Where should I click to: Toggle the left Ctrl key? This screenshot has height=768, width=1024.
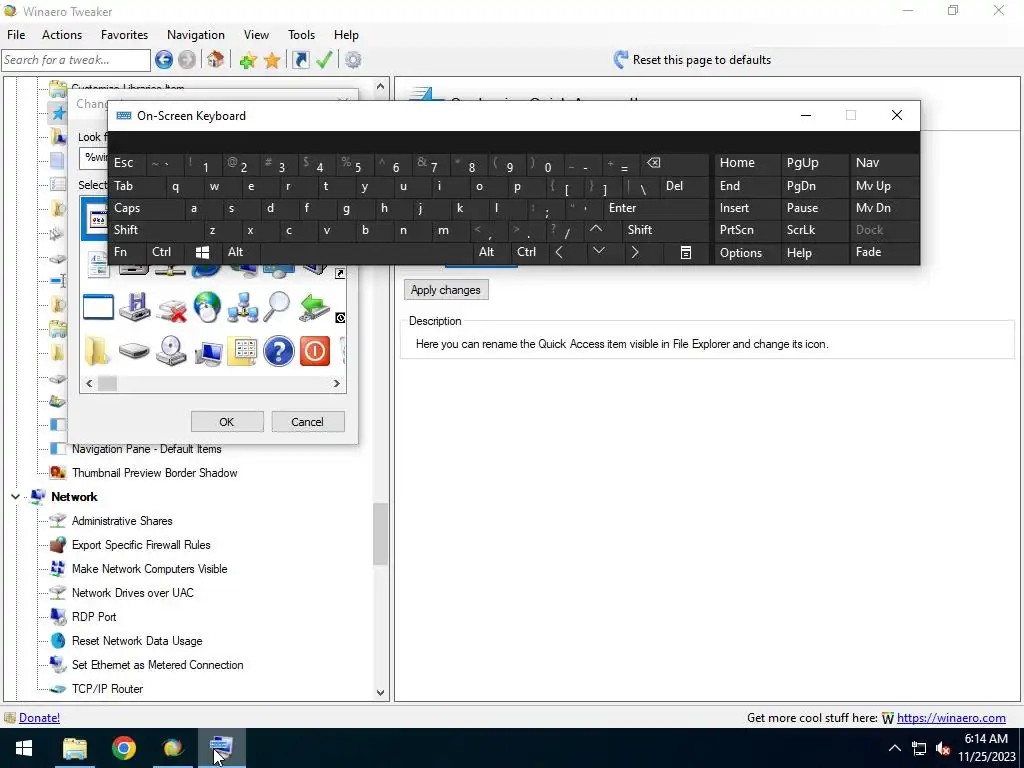pos(163,253)
